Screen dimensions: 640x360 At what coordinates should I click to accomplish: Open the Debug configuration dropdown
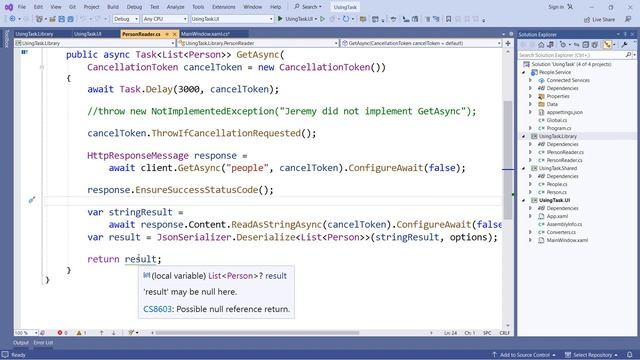tap(126, 19)
